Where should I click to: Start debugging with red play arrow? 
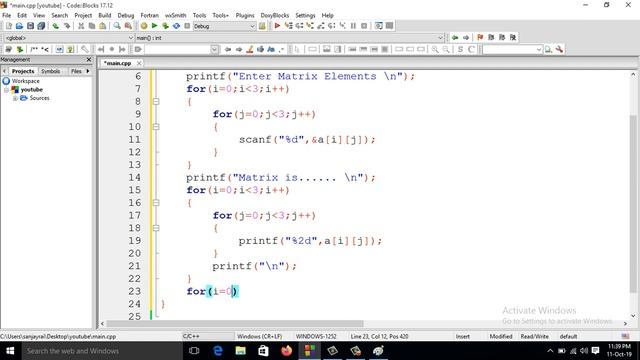[x=277, y=26]
